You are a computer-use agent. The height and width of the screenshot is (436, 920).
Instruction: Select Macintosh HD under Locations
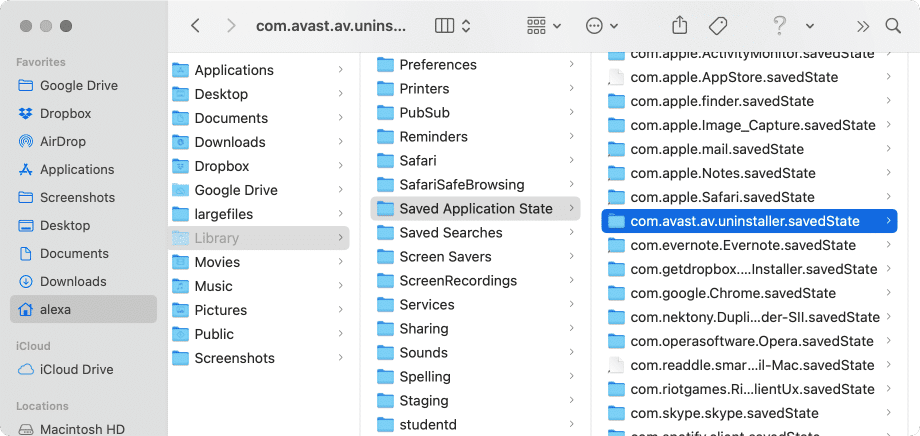[83, 429]
